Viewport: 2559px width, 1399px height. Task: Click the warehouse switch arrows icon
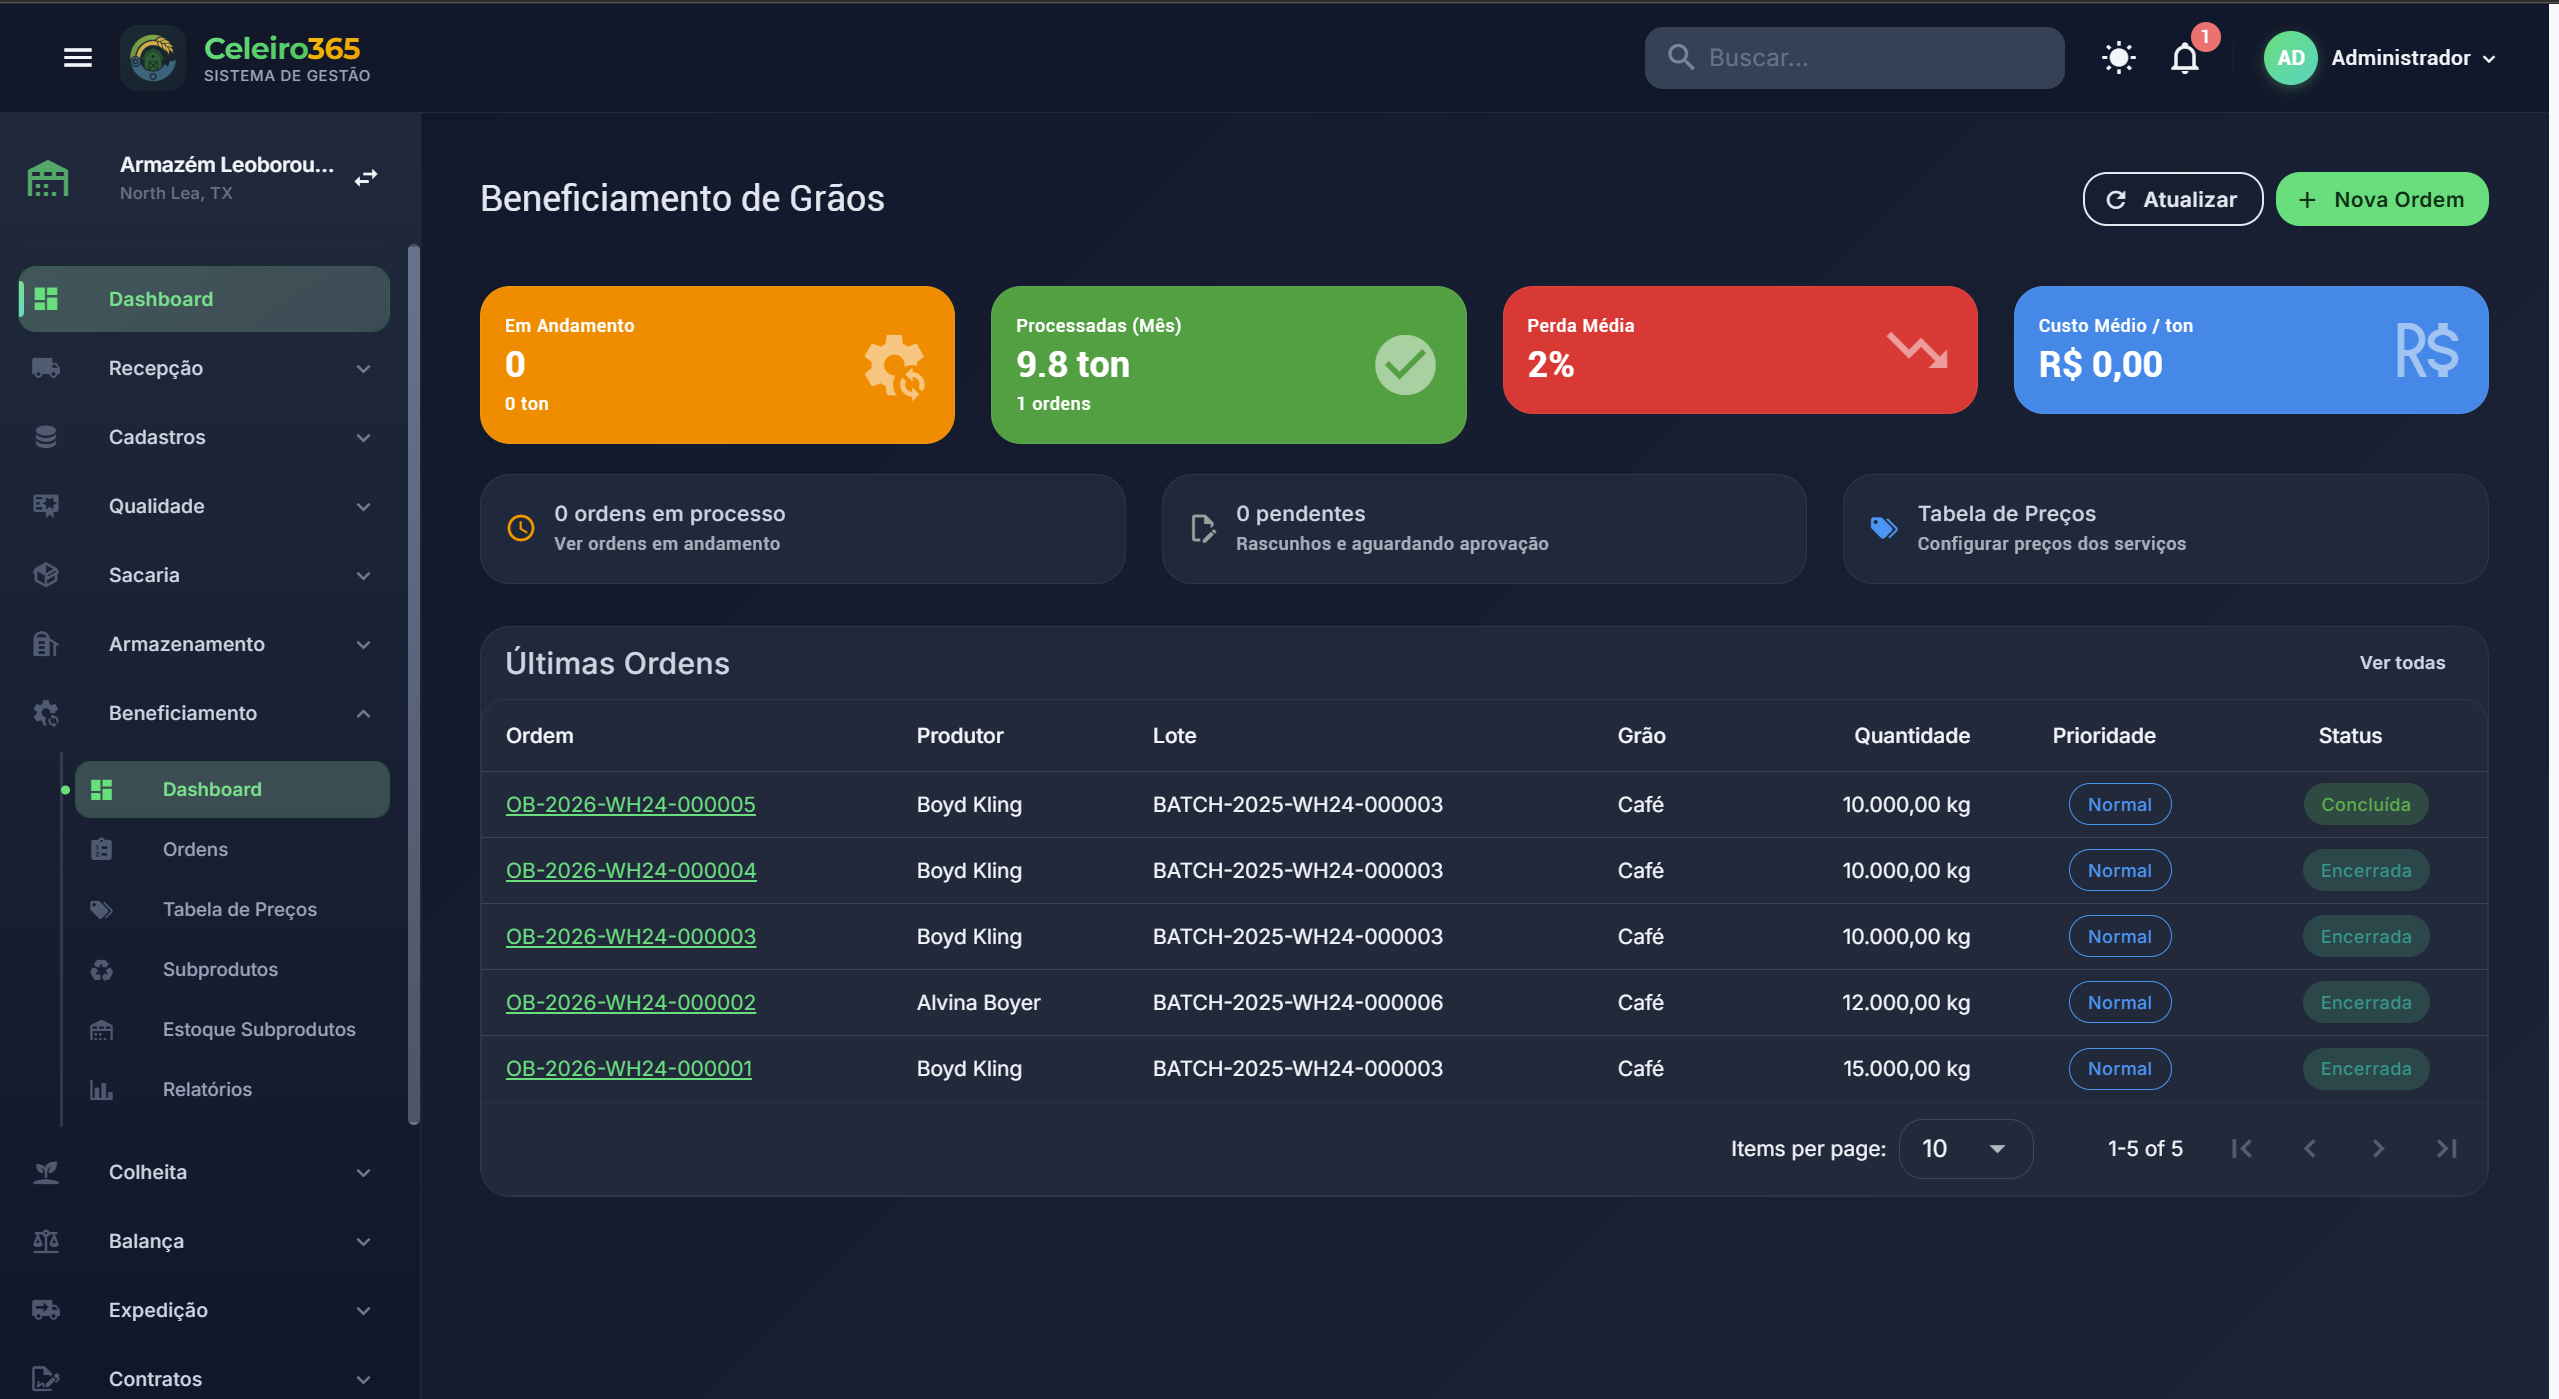[366, 178]
